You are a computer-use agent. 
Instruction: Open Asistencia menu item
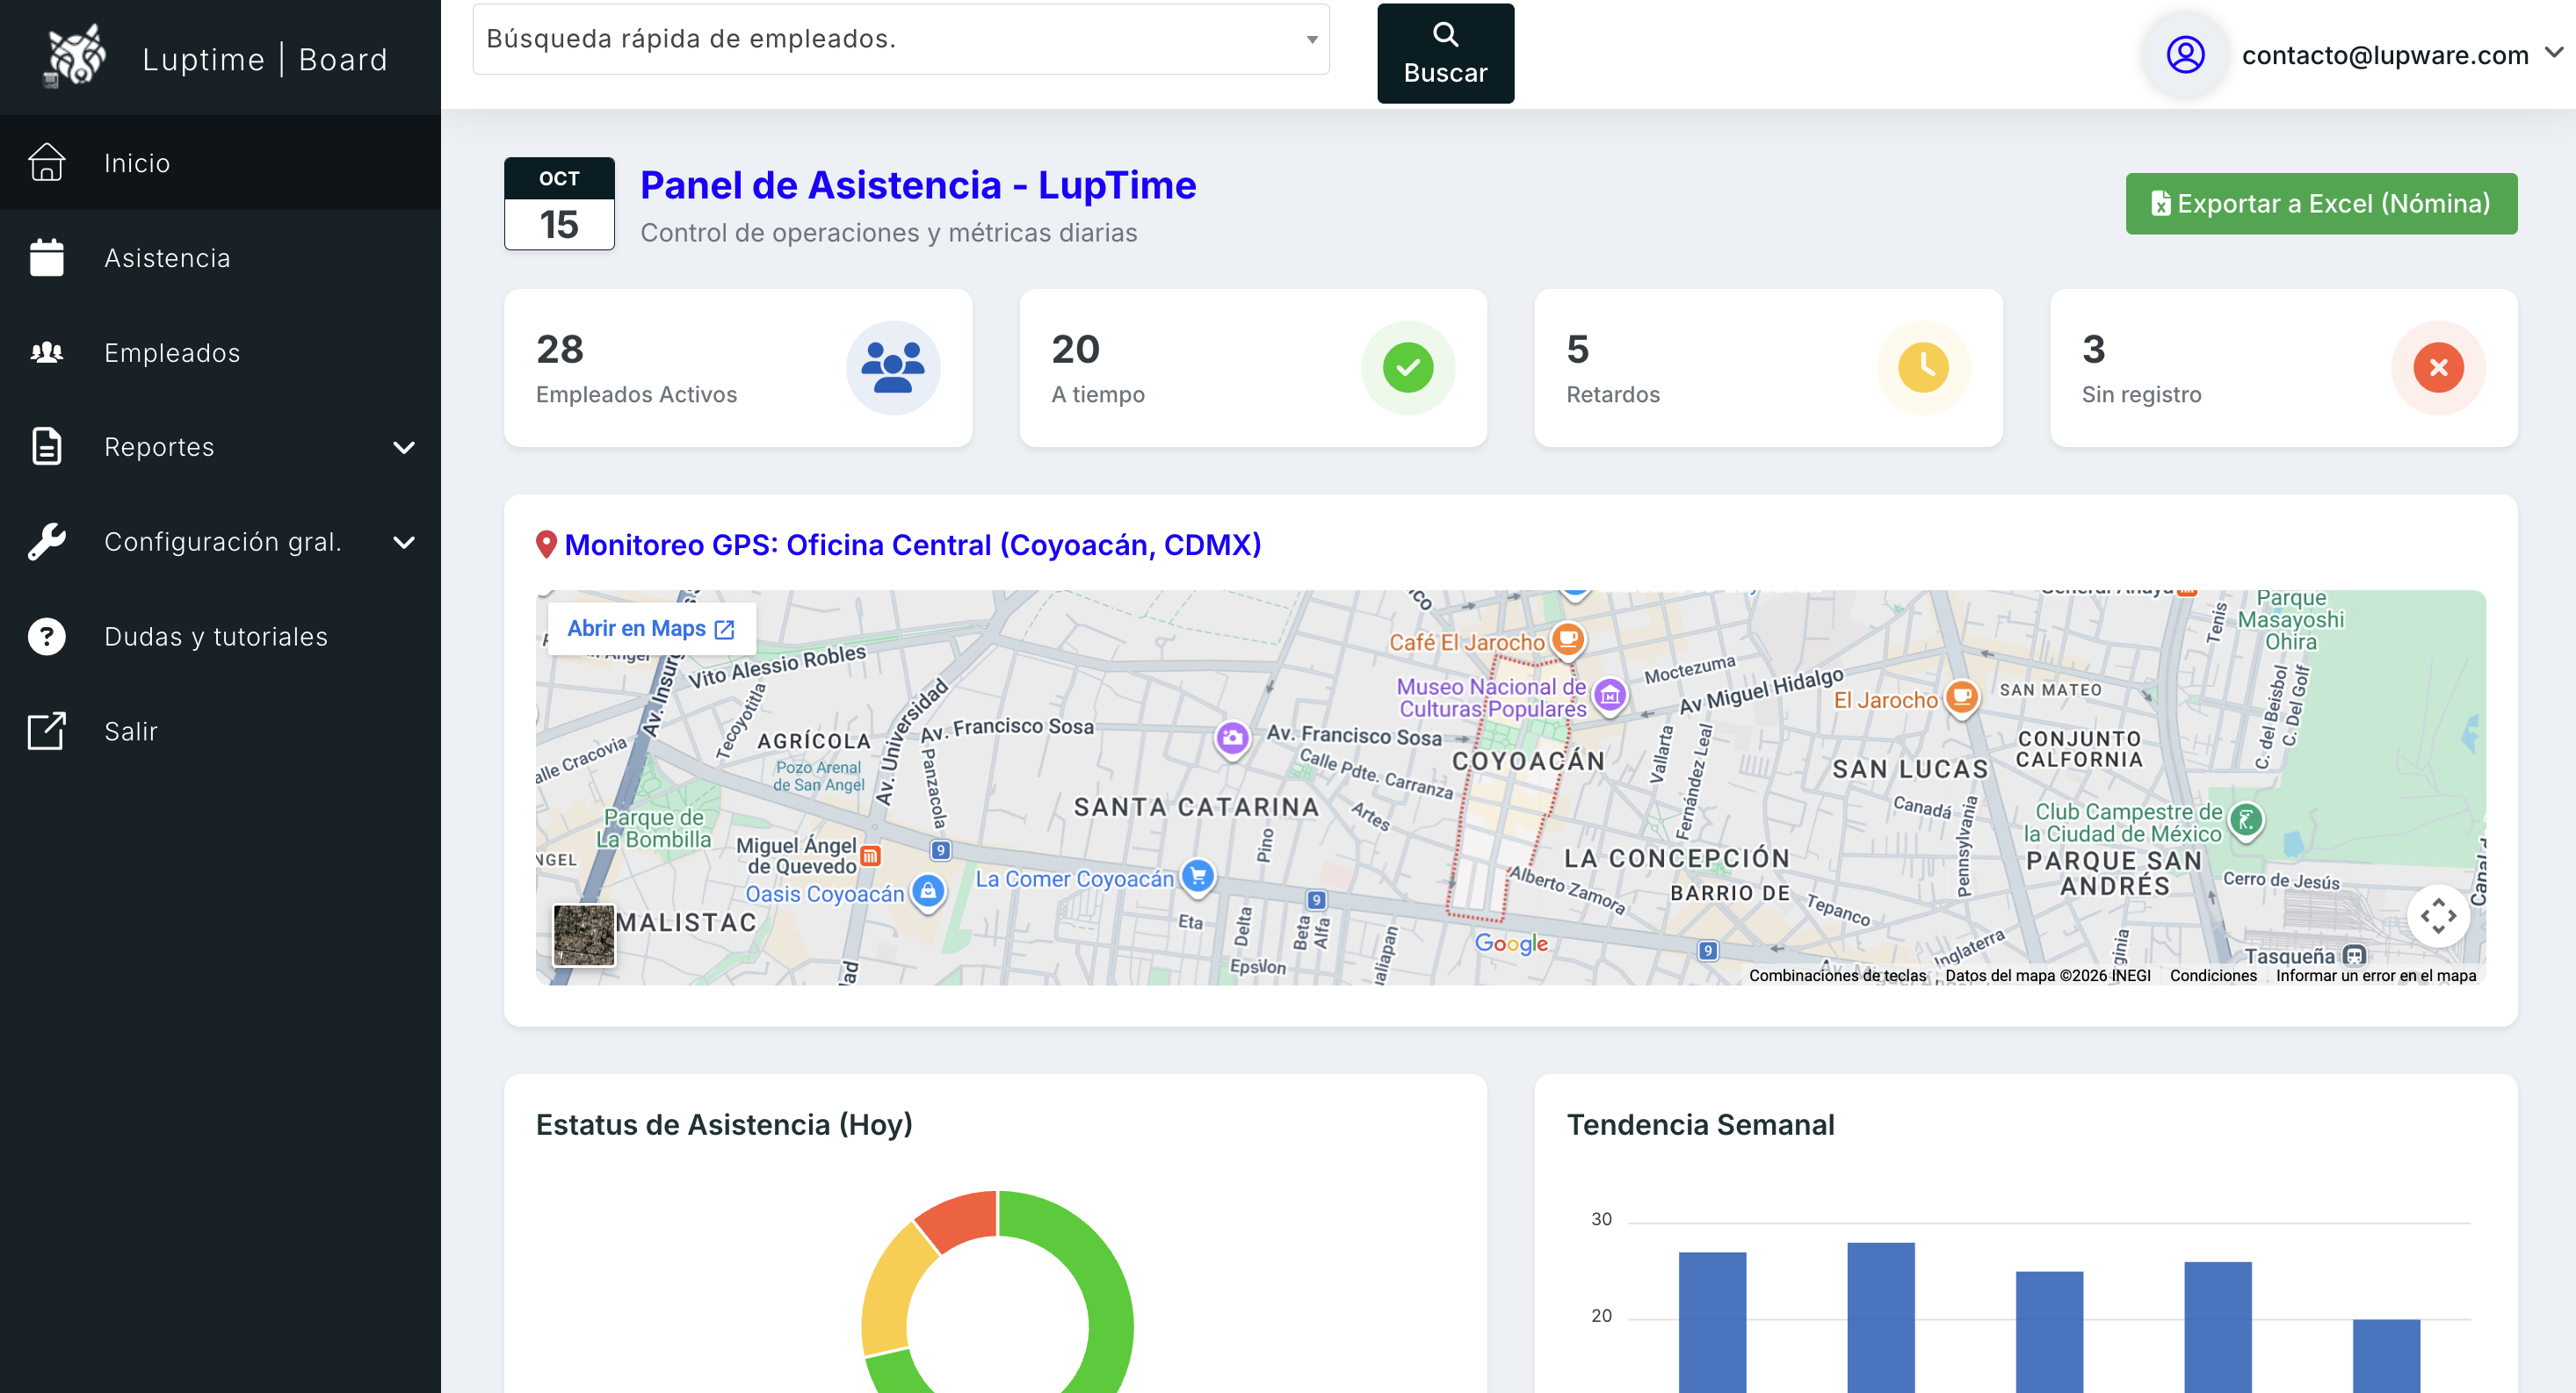pos(220,257)
